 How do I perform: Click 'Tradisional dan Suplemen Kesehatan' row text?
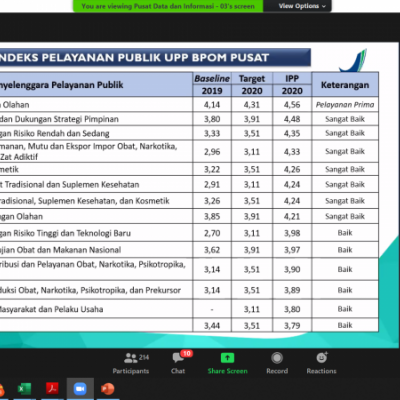click(x=70, y=184)
